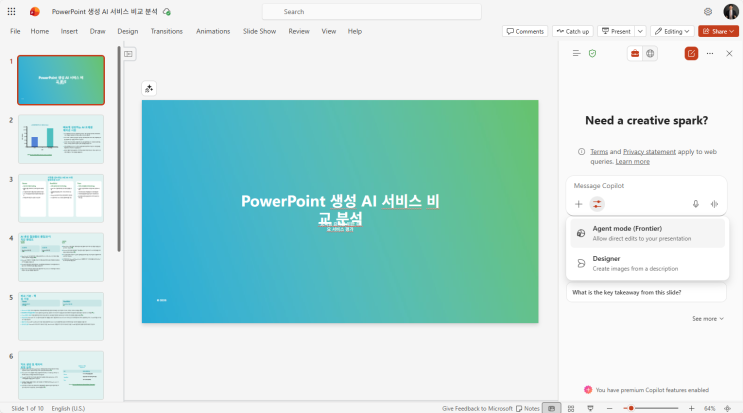Open Copilot chat list menu icon
Screen dimensions: 743x413
tap(576, 54)
